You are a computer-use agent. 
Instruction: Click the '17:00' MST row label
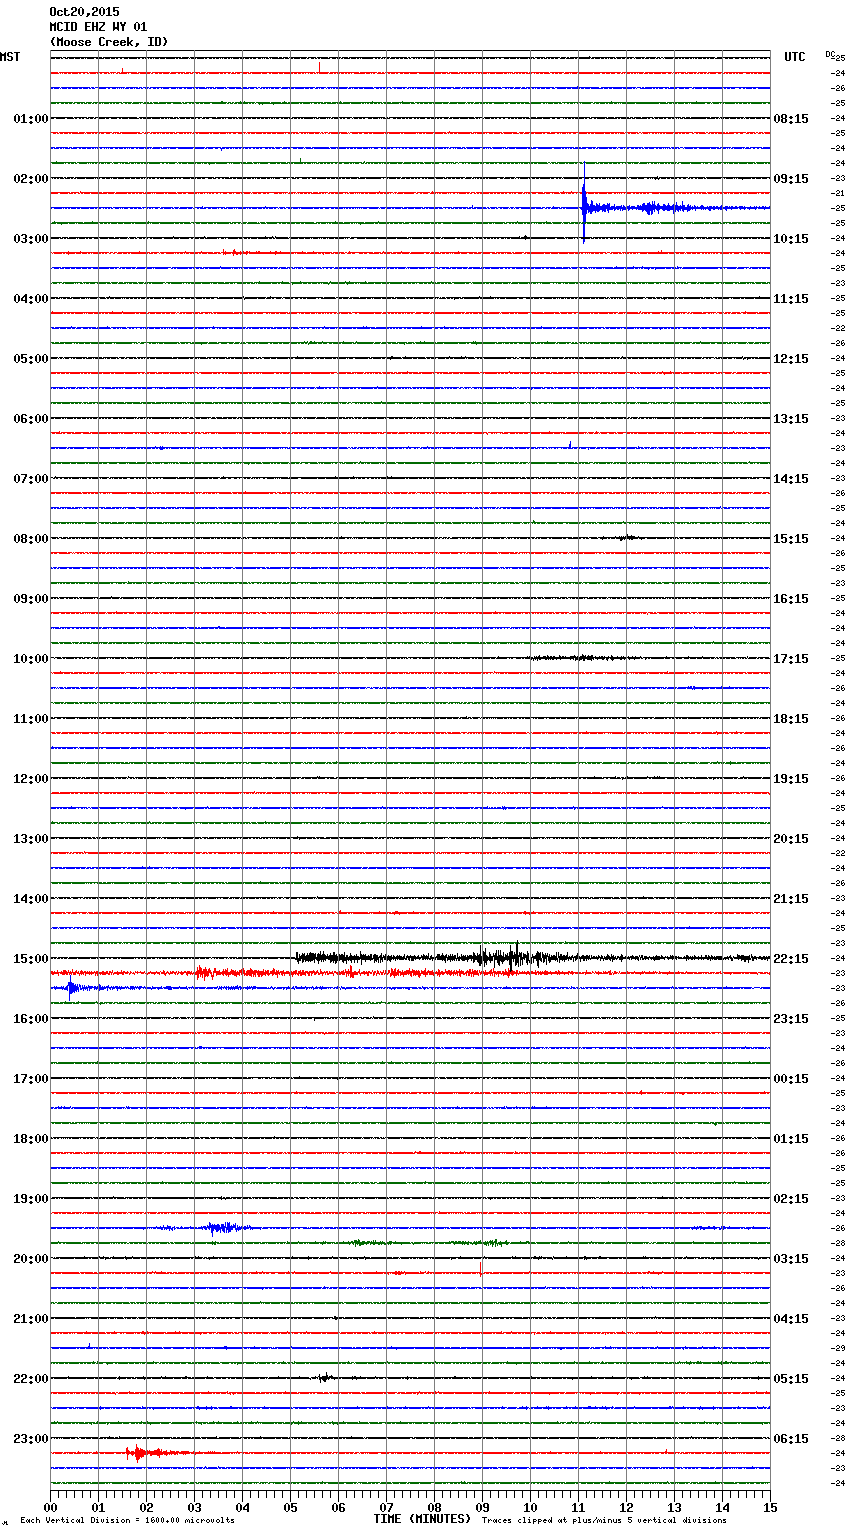[30, 1079]
